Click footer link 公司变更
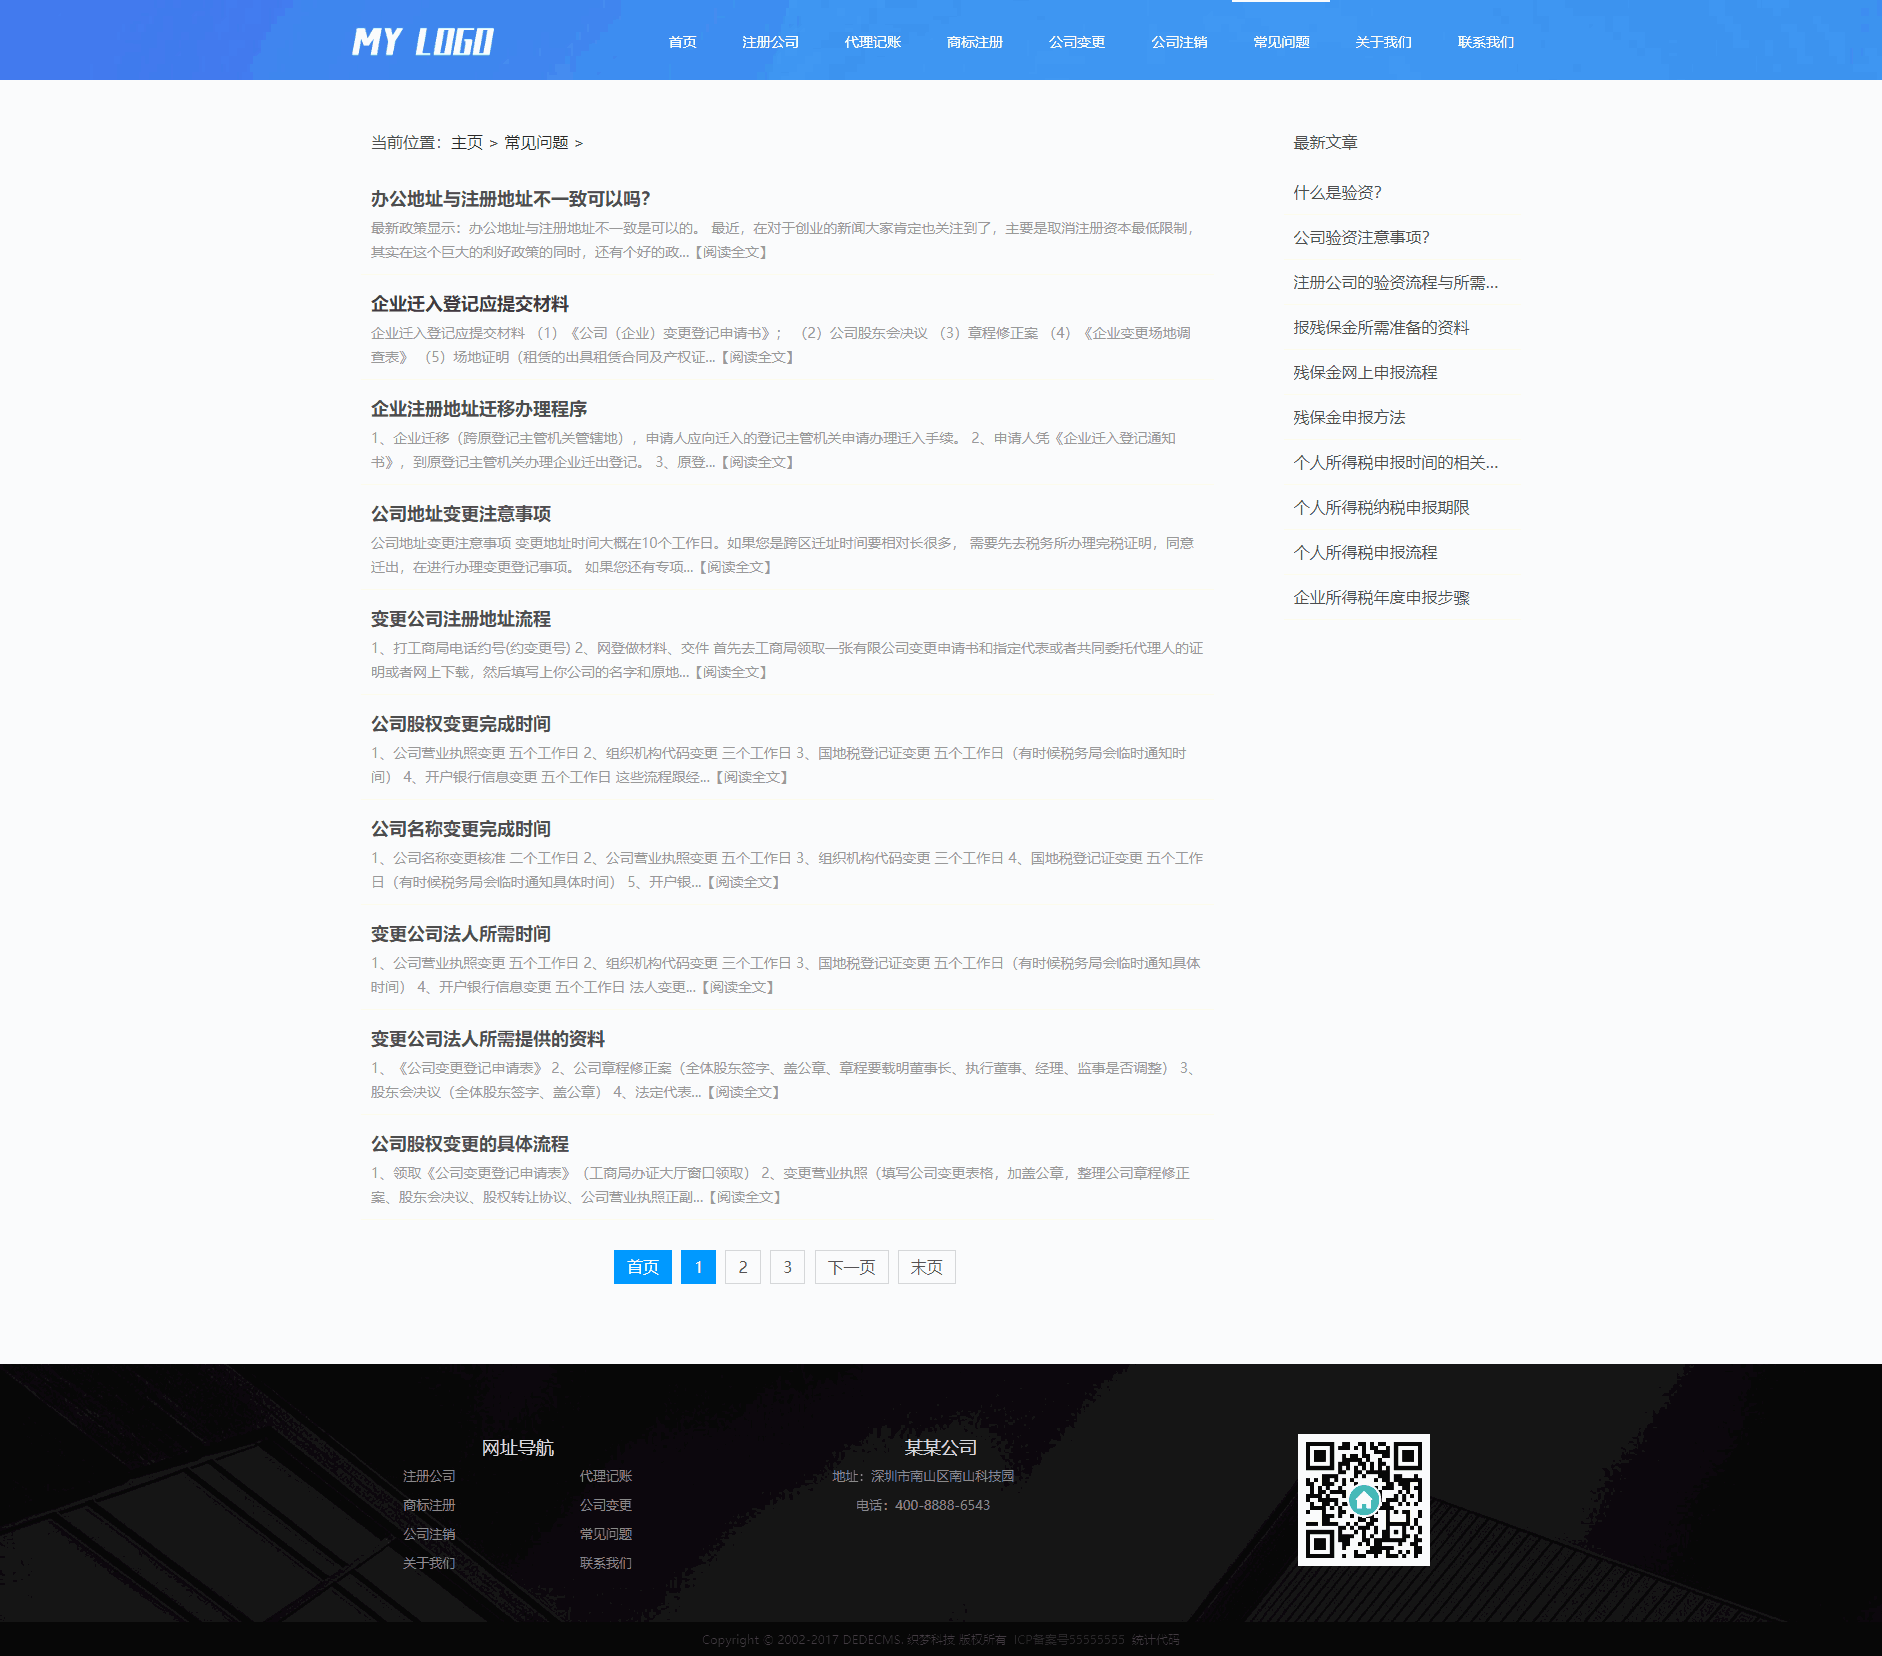The image size is (1882, 1656). click(x=606, y=1505)
